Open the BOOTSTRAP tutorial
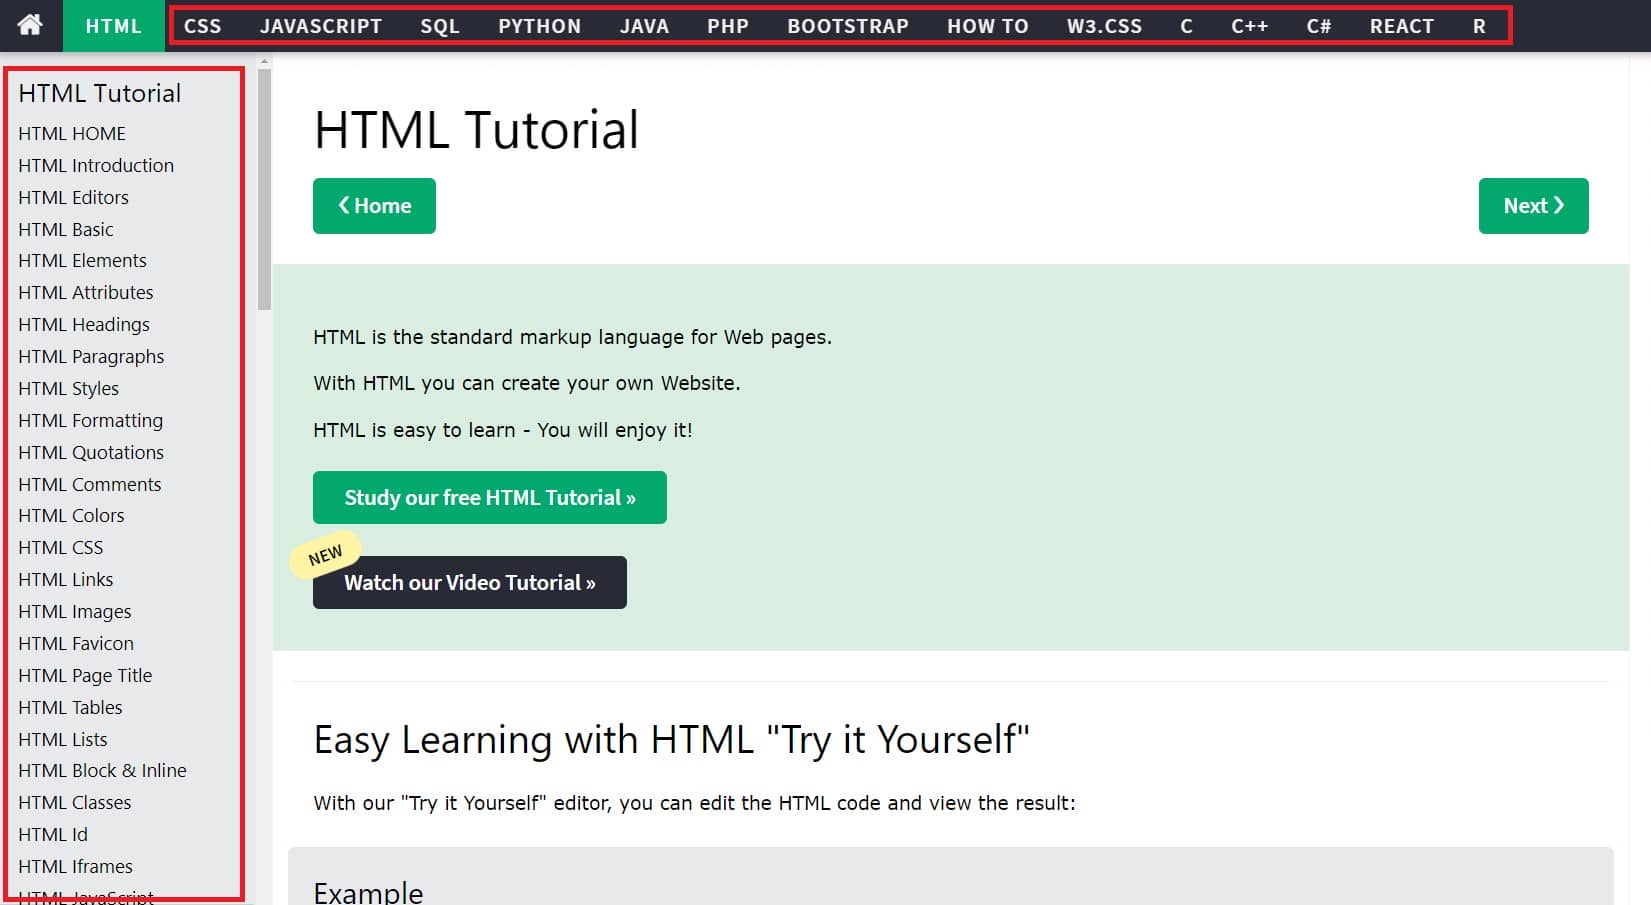The image size is (1651, 905). coord(847,26)
